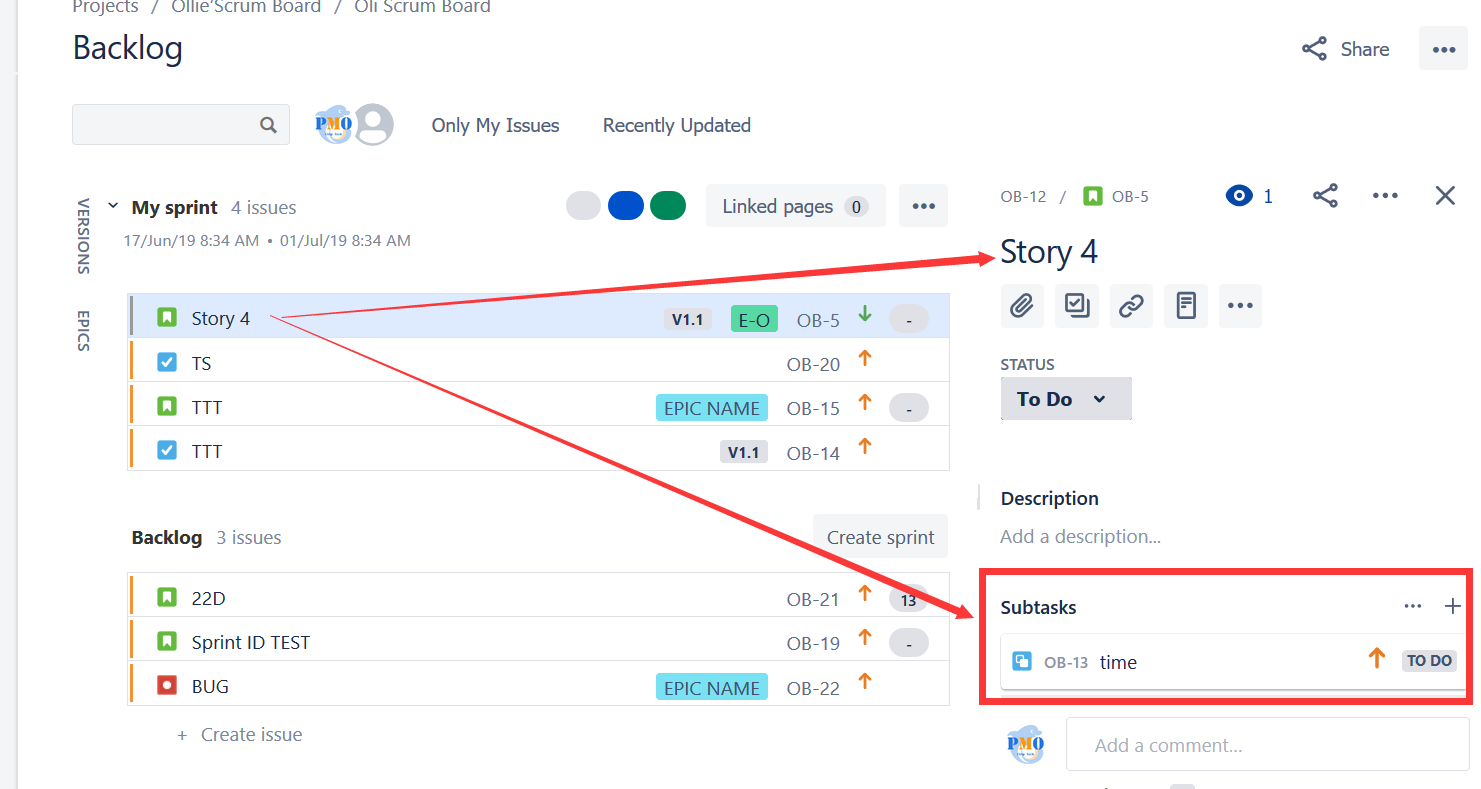Viewport: 1481px width, 789px height.
Task: Open the sprint's three-dot actions menu
Action: 922,205
